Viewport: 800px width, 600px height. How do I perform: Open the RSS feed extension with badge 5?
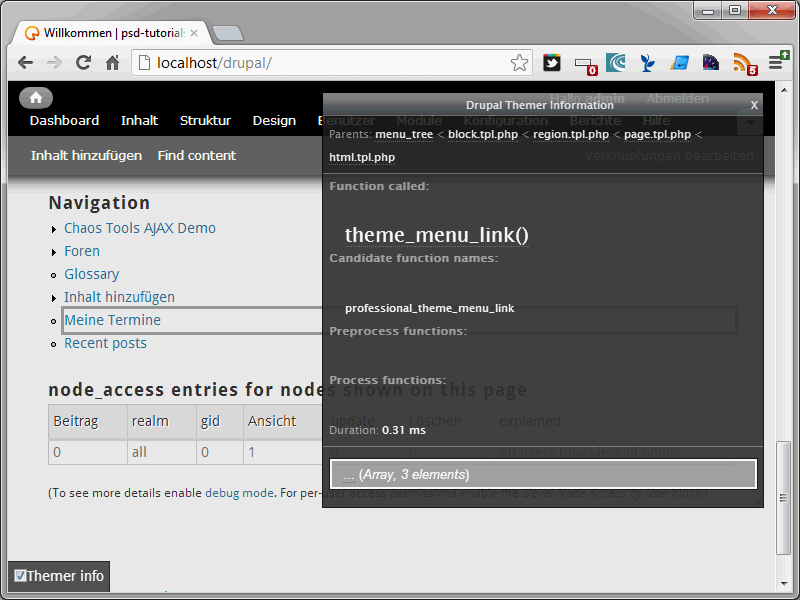tap(745, 64)
